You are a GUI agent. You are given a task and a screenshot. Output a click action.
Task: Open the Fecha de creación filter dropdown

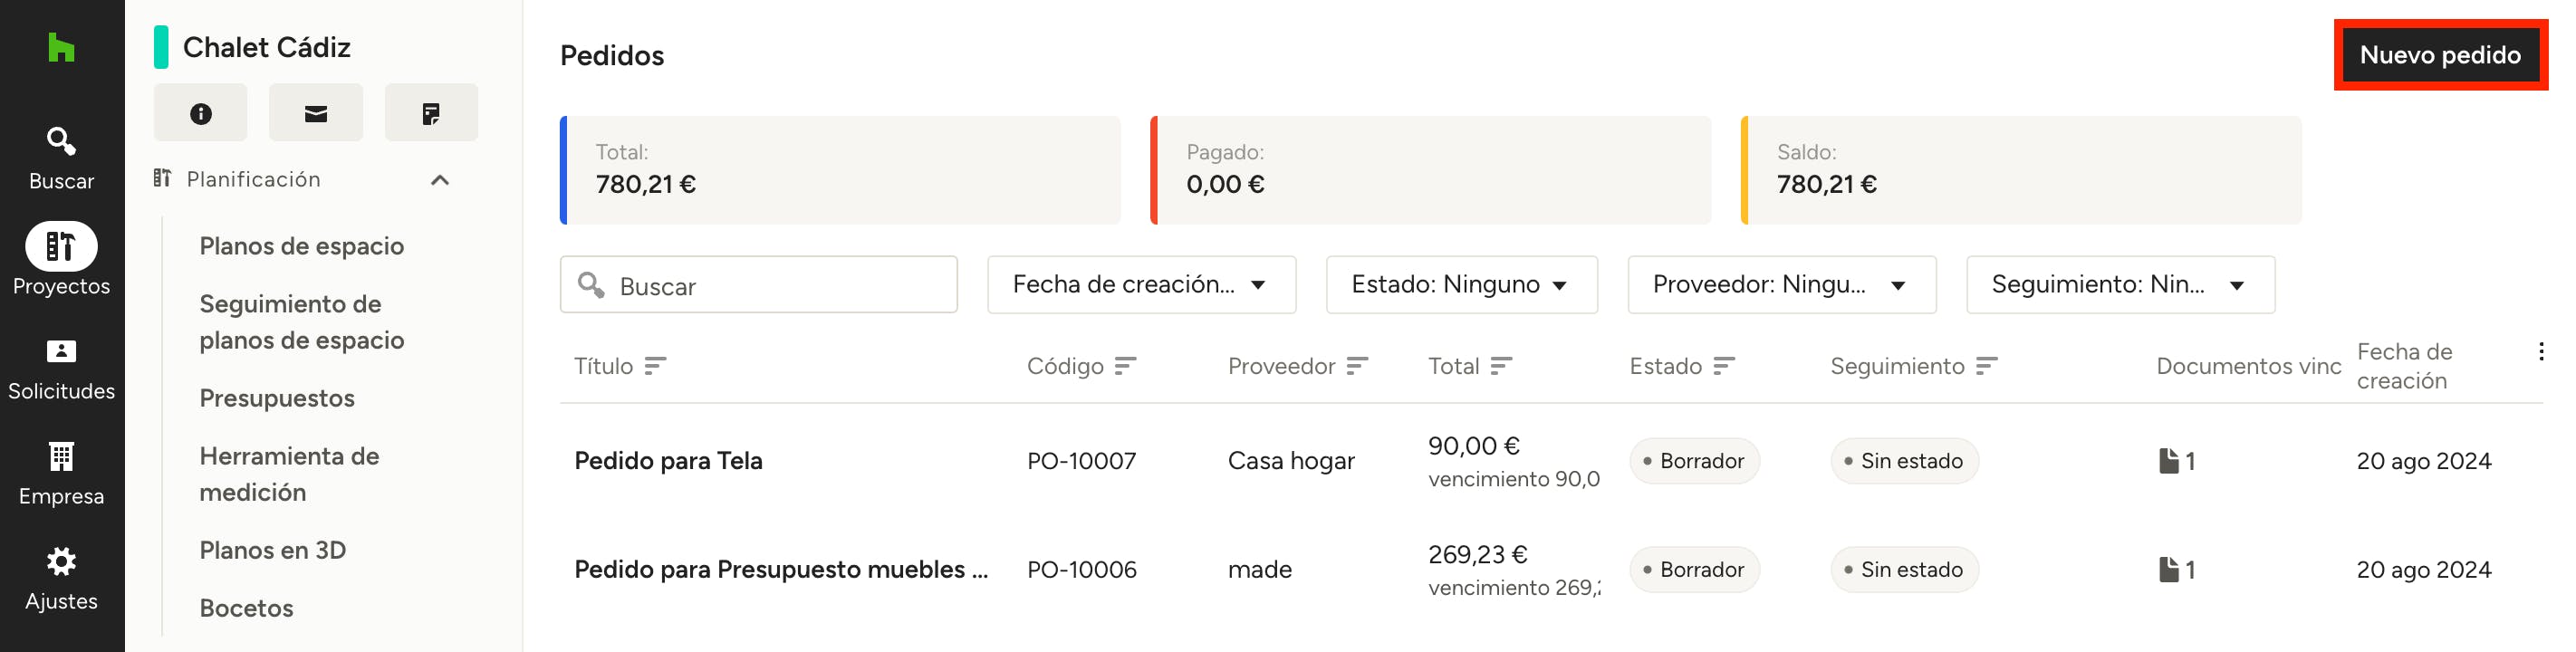pyautogui.click(x=1140, y=285)
